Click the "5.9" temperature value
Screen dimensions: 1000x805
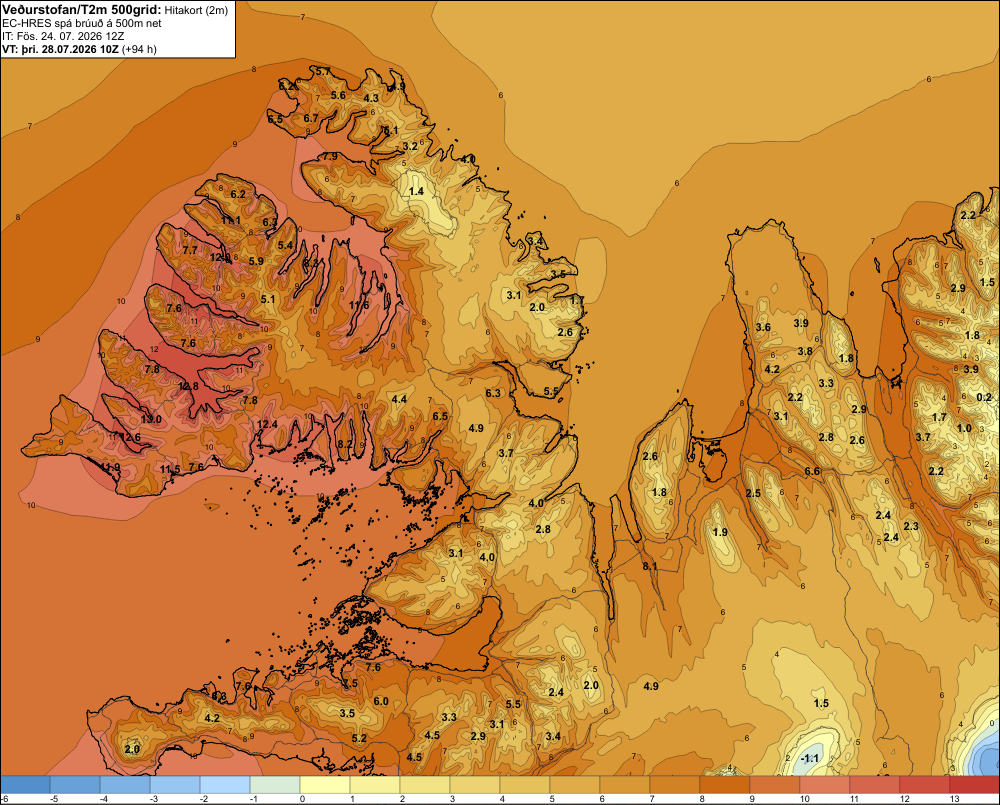click(256, 261)
